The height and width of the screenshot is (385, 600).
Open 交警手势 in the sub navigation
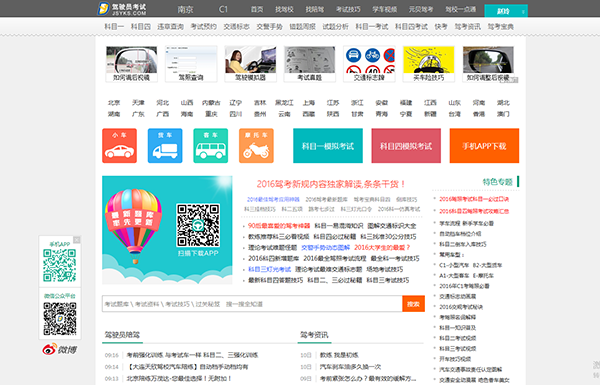[x=269, y=27]
